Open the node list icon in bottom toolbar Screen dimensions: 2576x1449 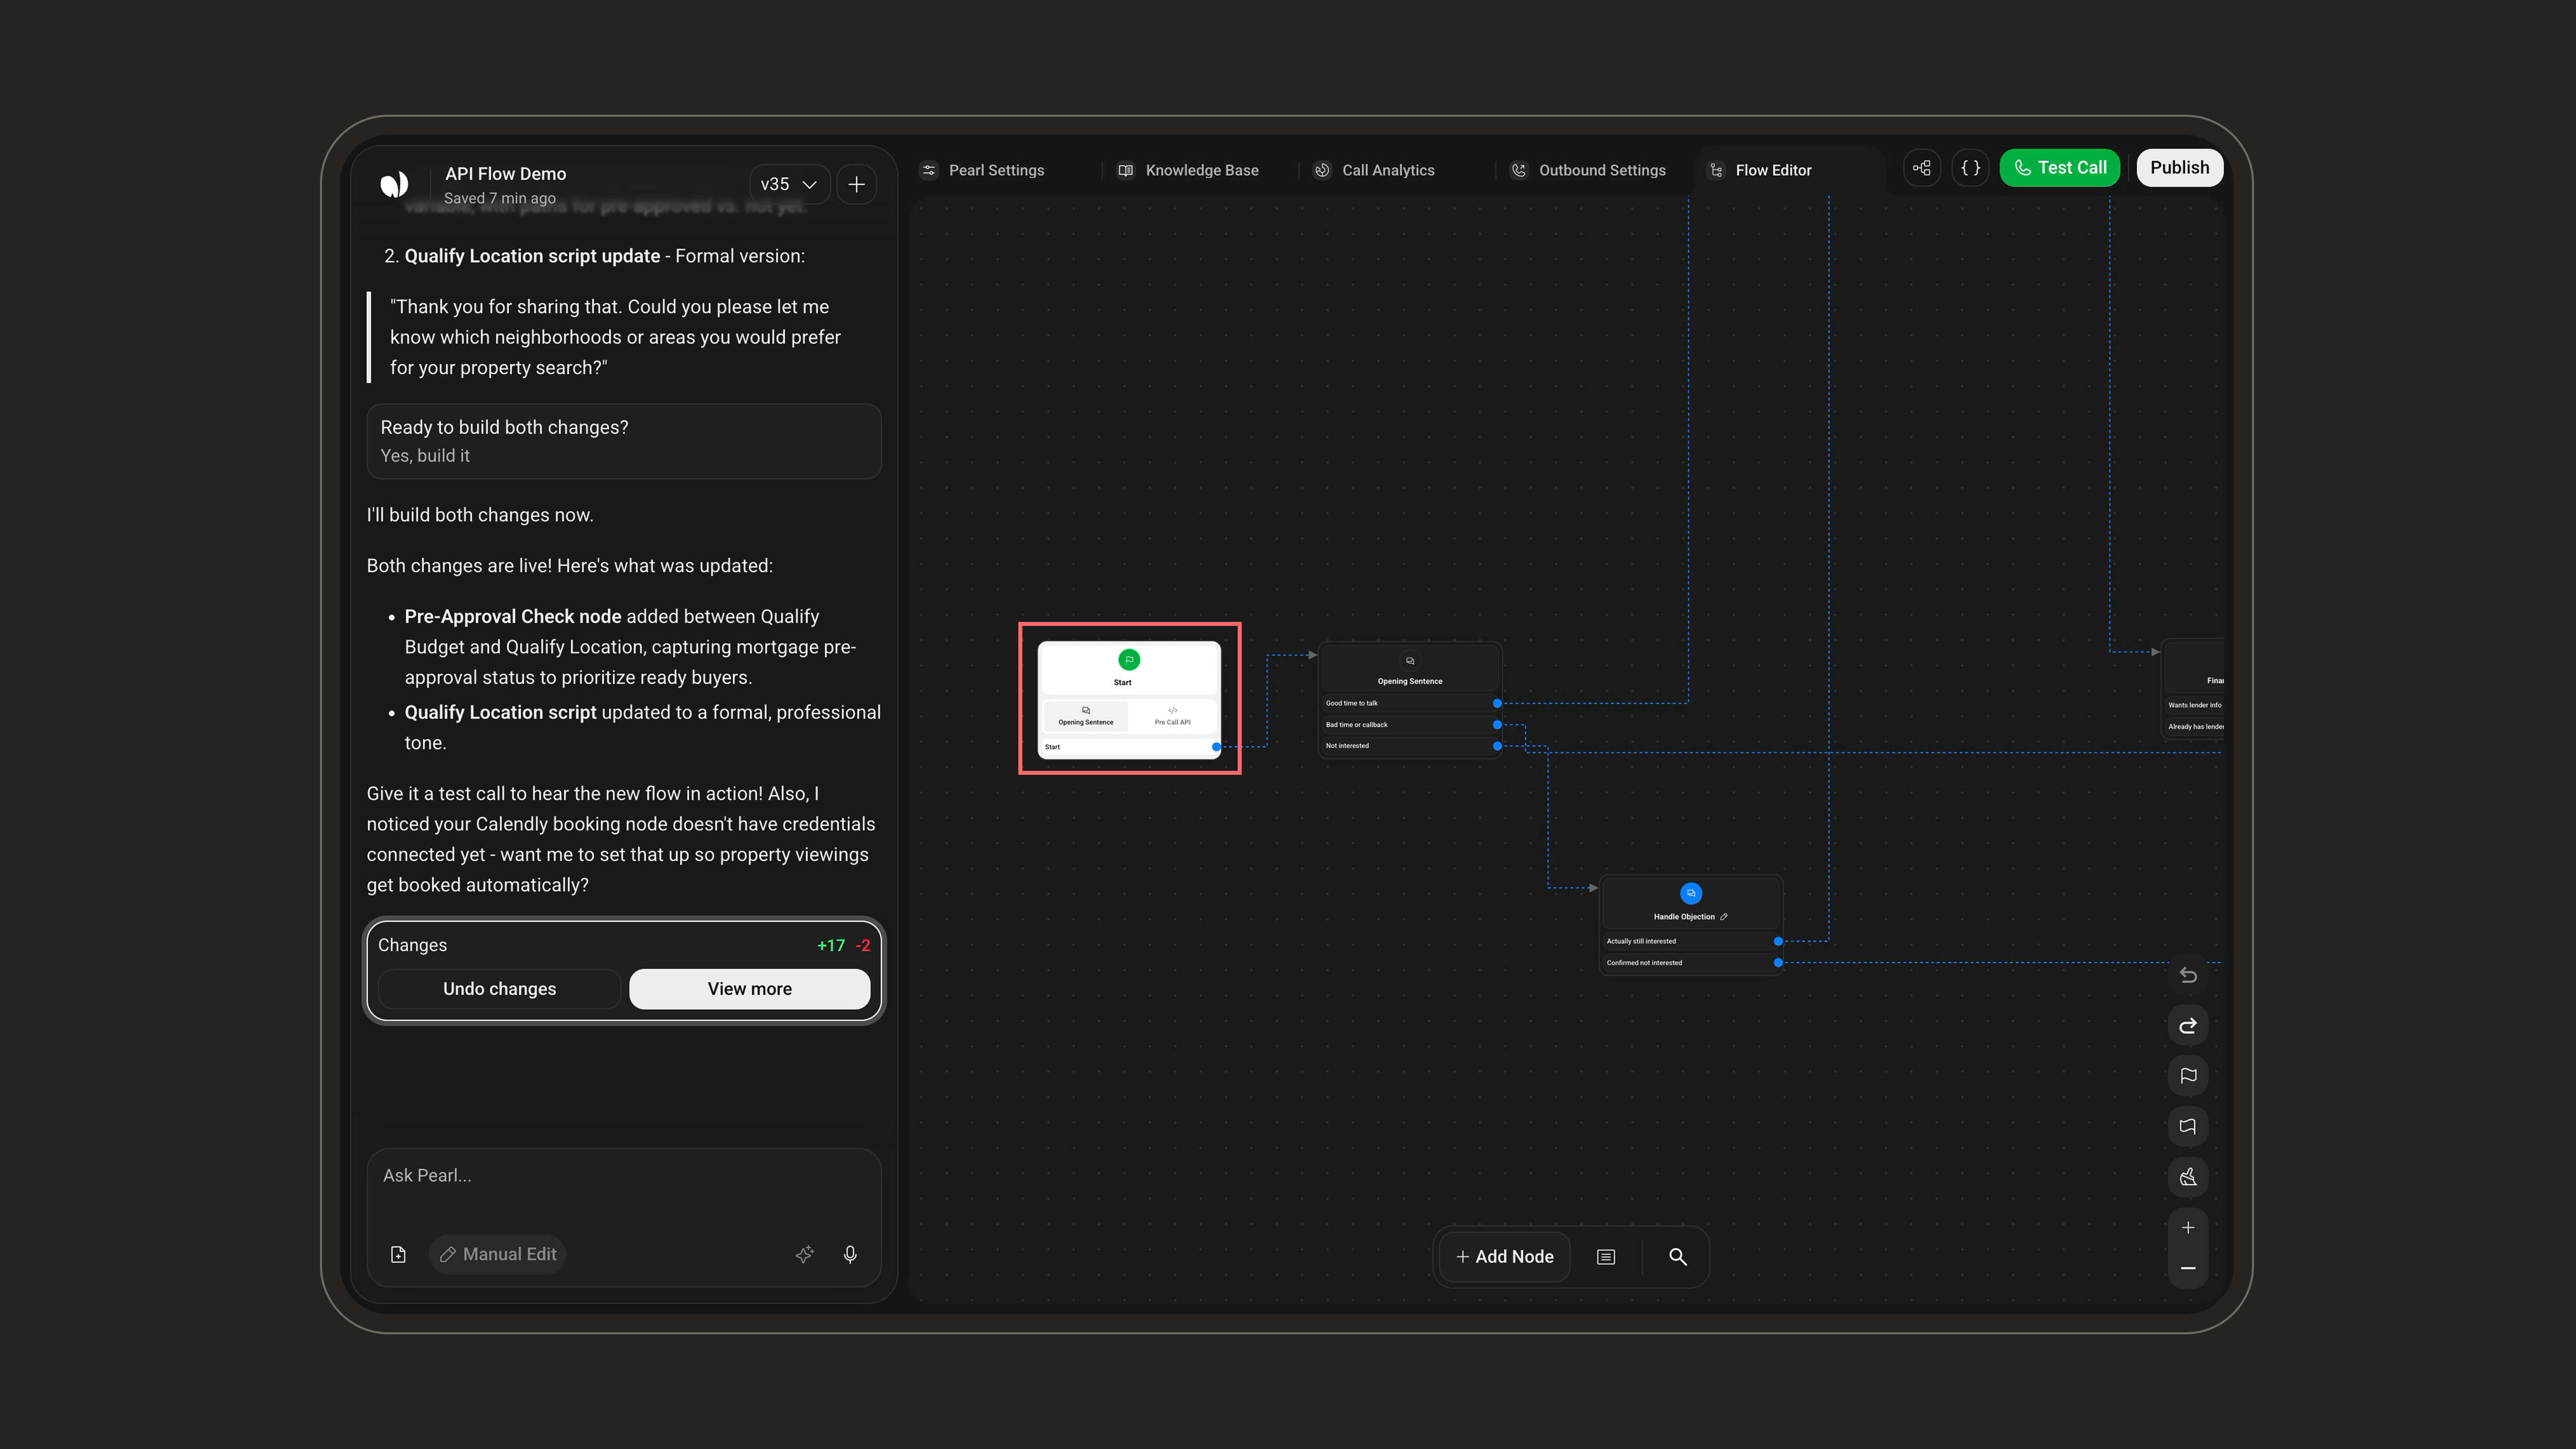[1606, 1257]
